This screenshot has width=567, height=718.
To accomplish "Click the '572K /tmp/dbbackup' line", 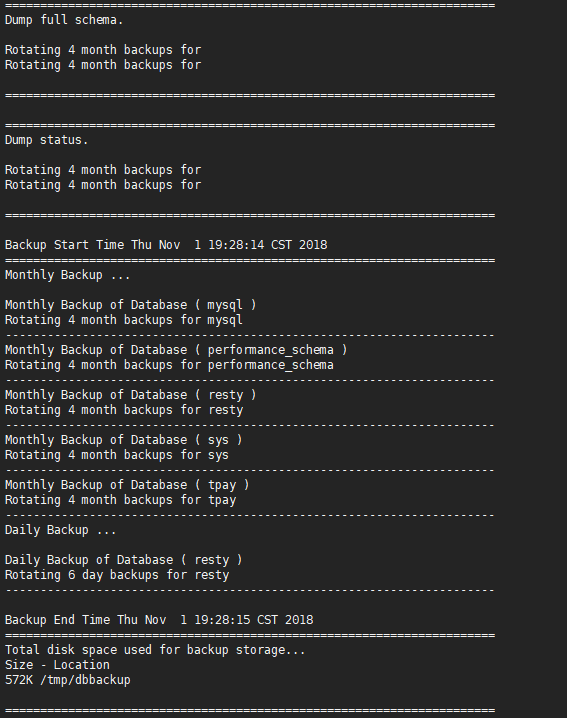I will [67, 680].
